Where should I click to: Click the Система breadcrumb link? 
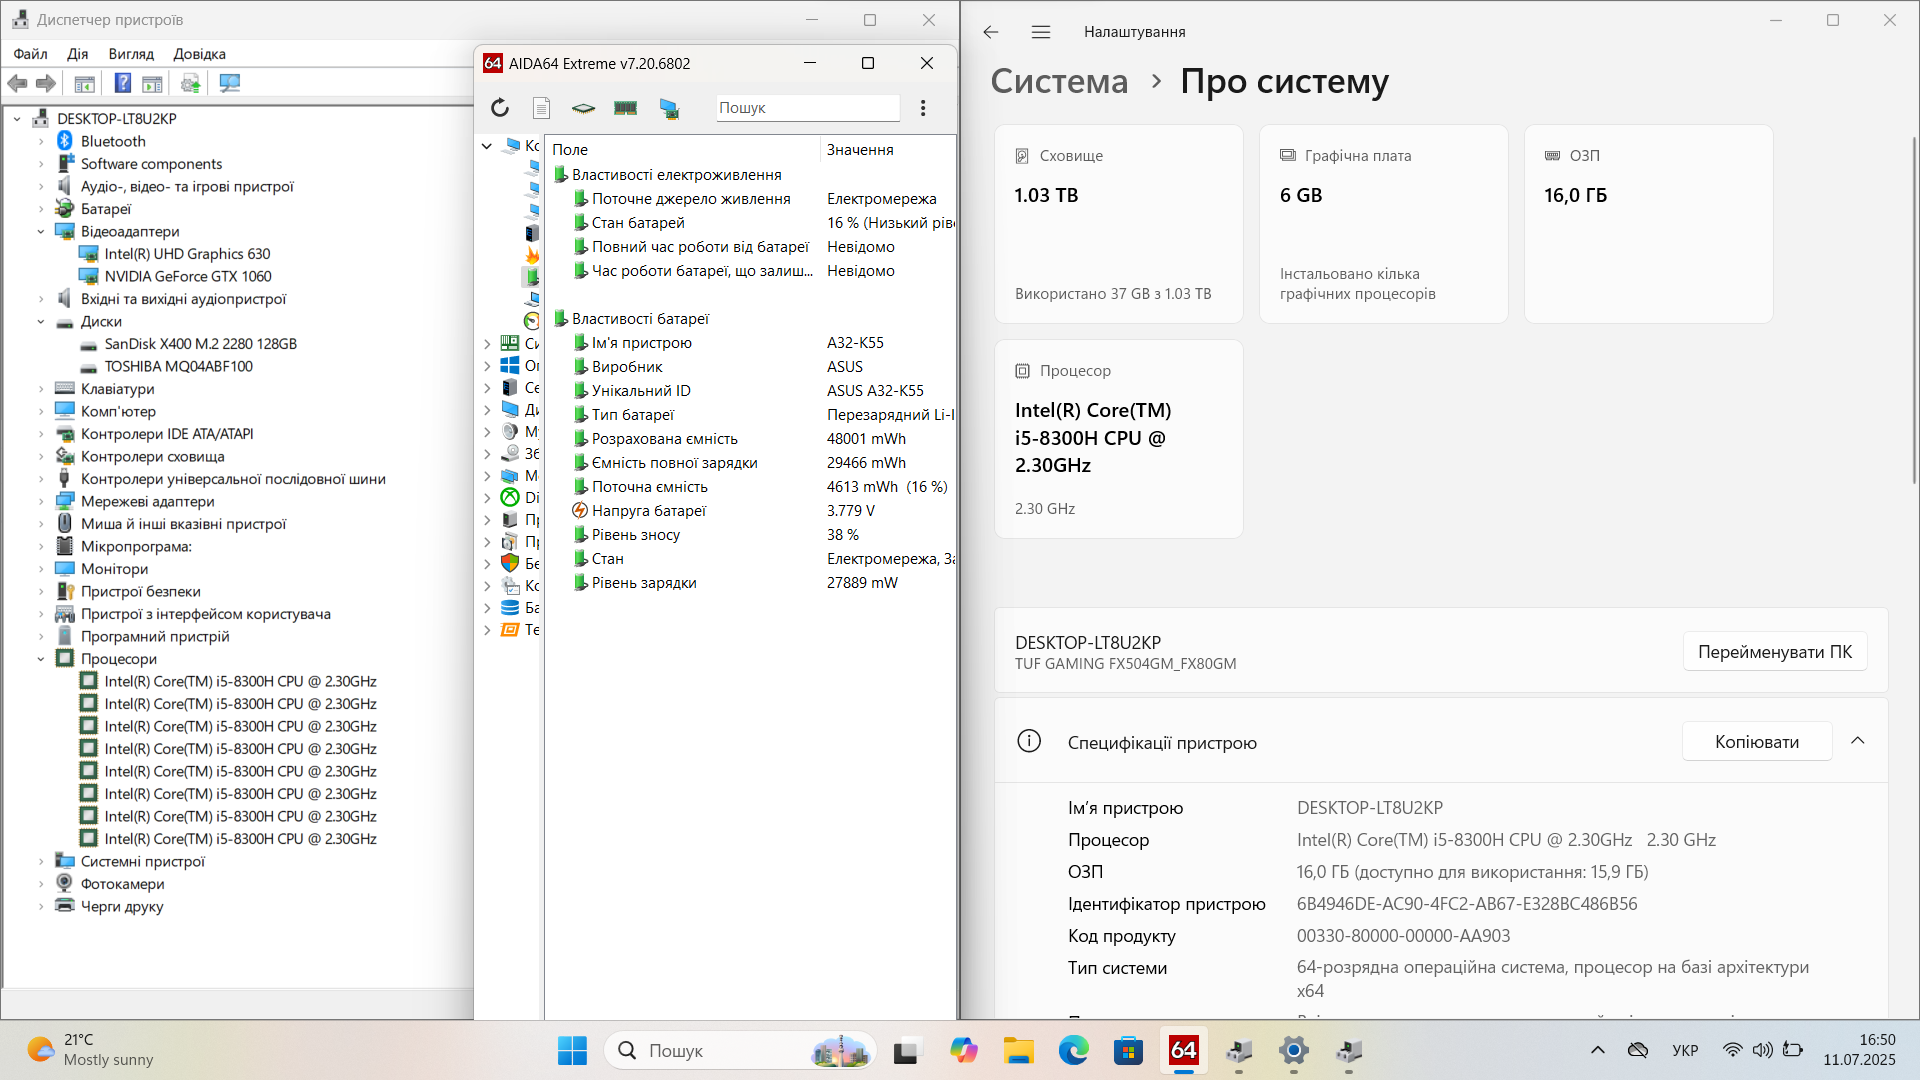pyautogui.click(x=1059, y=81)
